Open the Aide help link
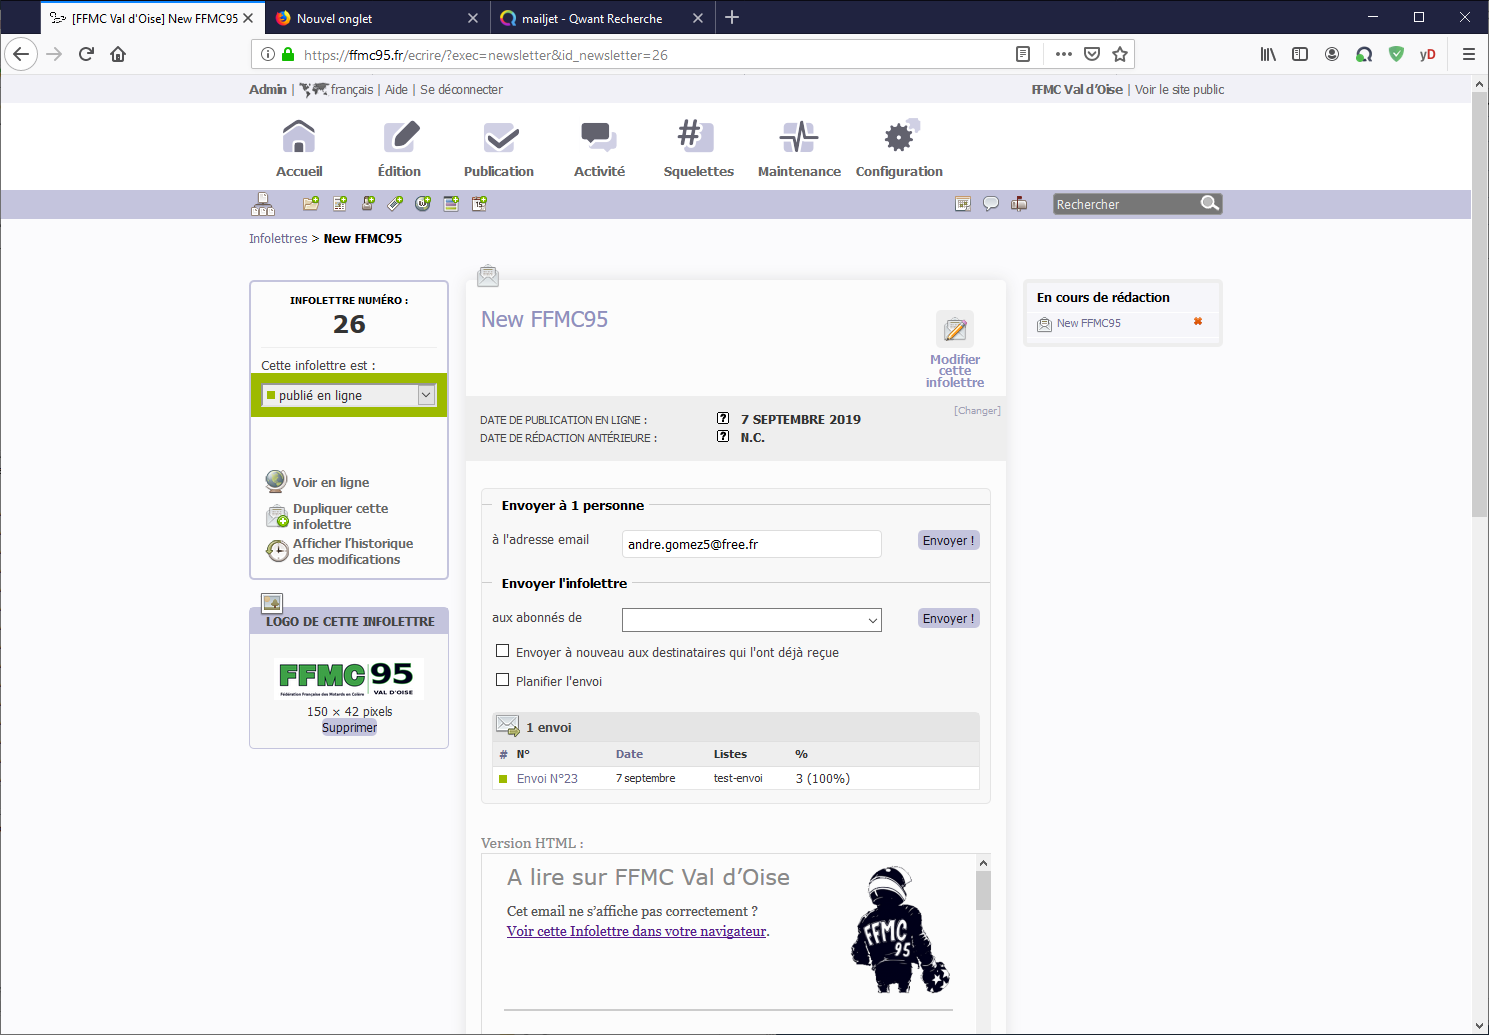The width and height of the screenshot is (1489, 1035). point(396,89)
